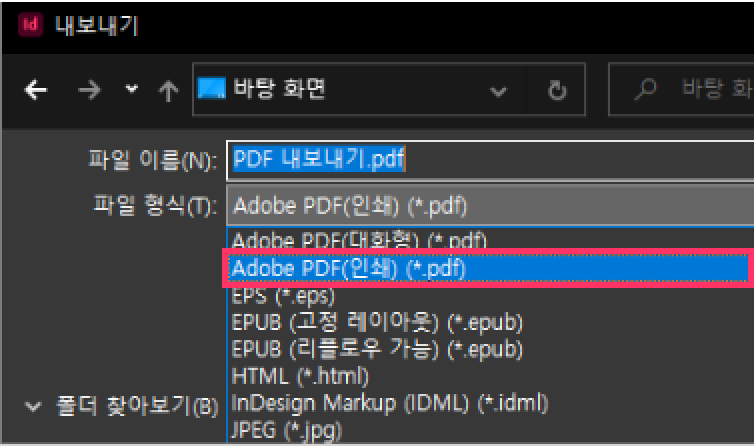
Task: Choose EPS (*.eps) format
Action: pyautogui.click(x=490, y=296)
